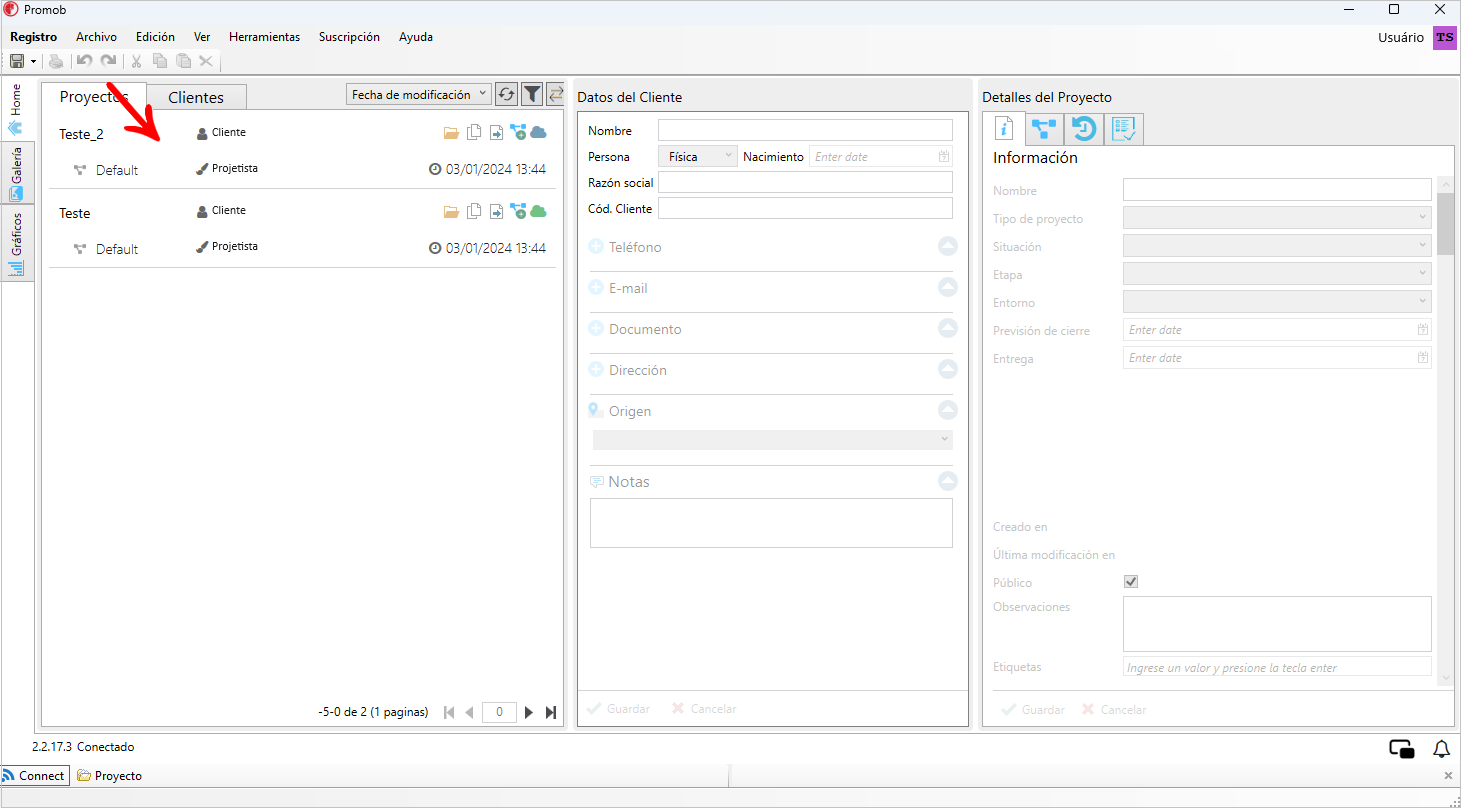Open the Information tab in project details
Image resolution: width=1461 pixels, height=808 pixels.
pos(1002,128)
